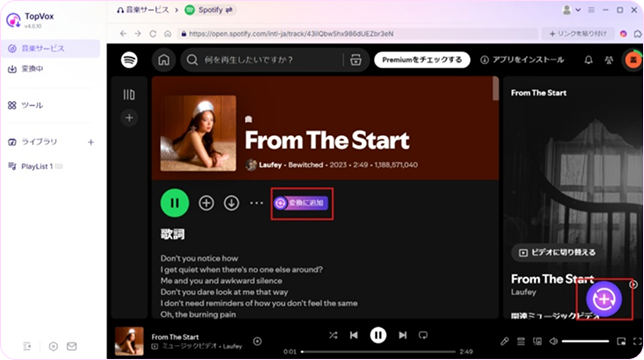Reload the page with refresh icon

[x=153, y=34]
